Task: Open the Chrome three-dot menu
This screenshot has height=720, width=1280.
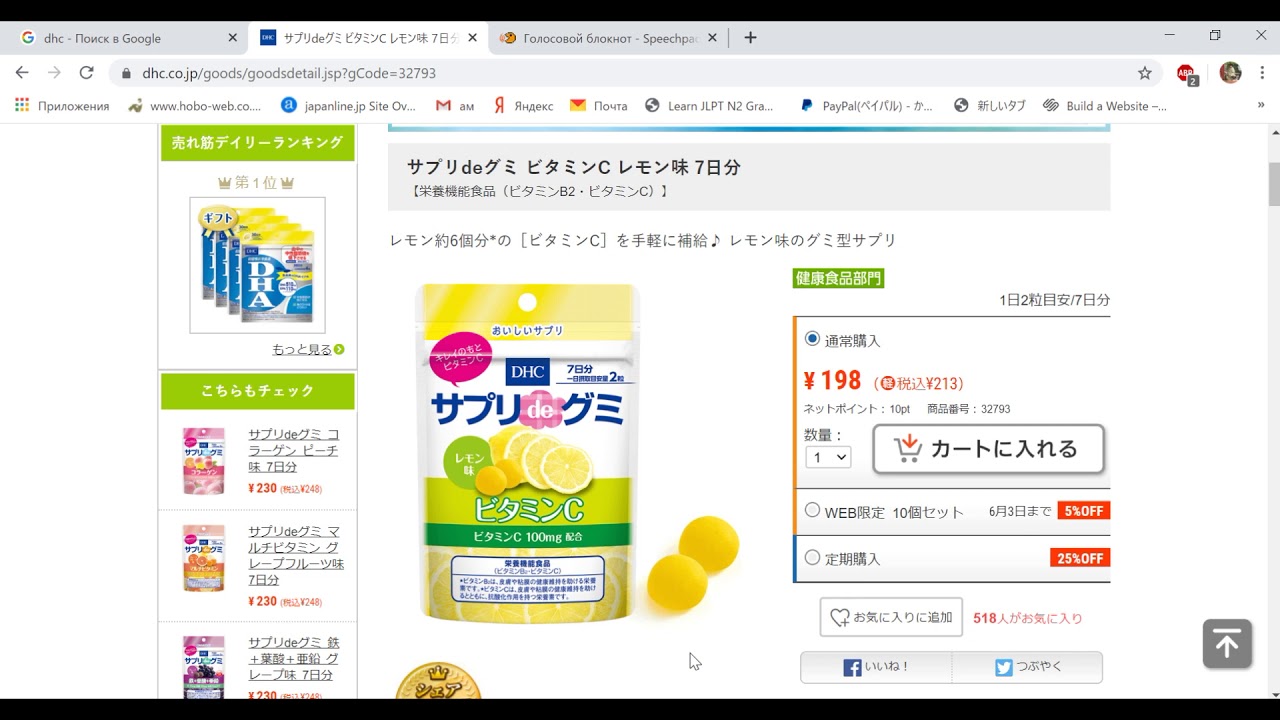Action: pyautogui.click(x=1262, y=73)
